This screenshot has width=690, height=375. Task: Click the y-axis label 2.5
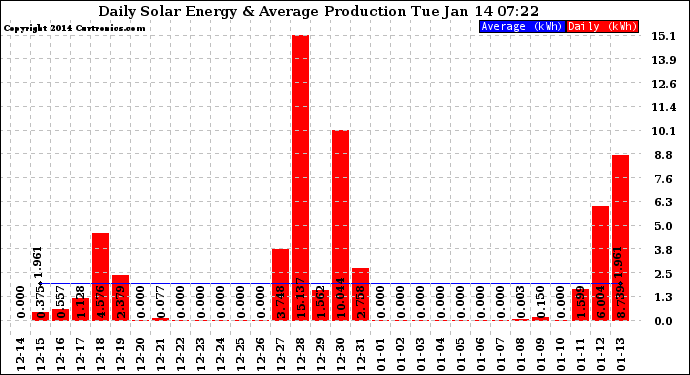click(663, 274)
